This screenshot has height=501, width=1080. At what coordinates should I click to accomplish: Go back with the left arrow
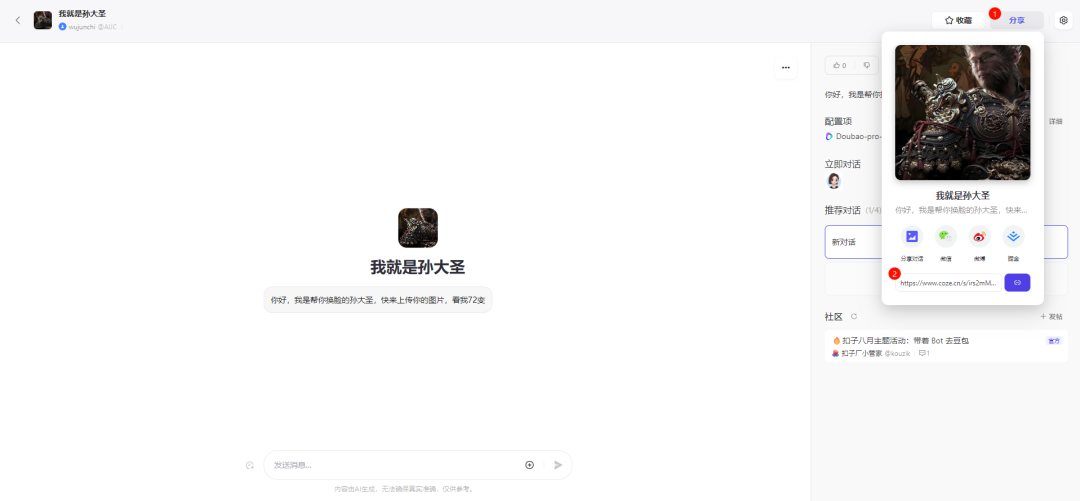pyautogui.click(x=18, y=20)
